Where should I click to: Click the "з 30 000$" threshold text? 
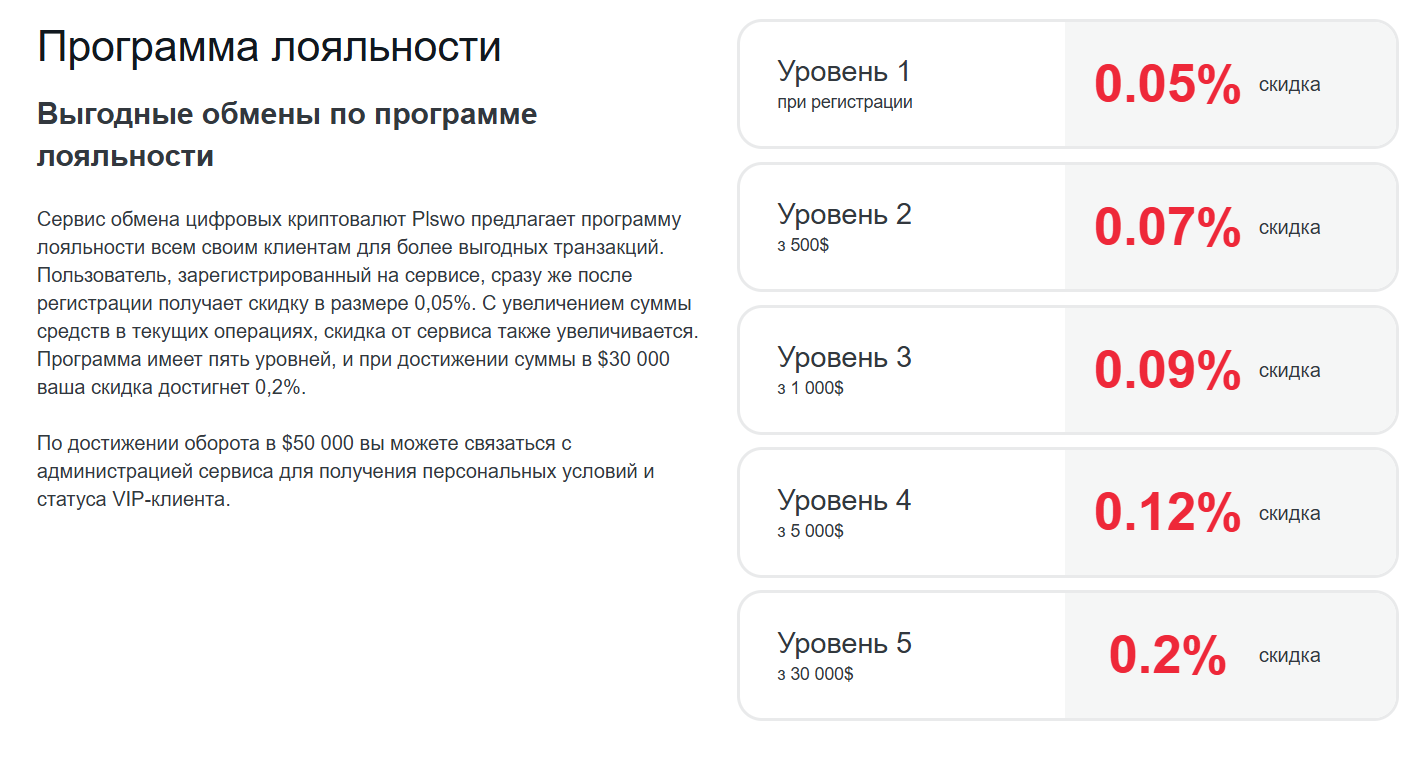coord(815,674)
